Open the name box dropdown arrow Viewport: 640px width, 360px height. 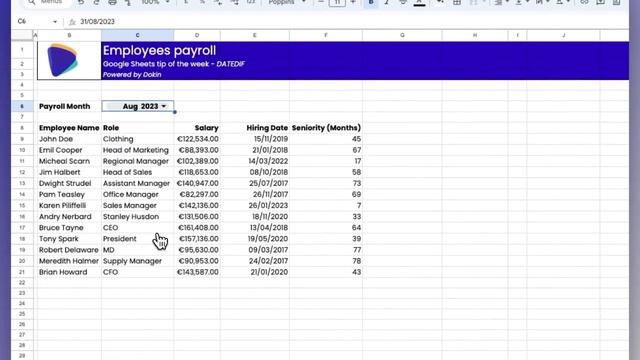[55, 22]
